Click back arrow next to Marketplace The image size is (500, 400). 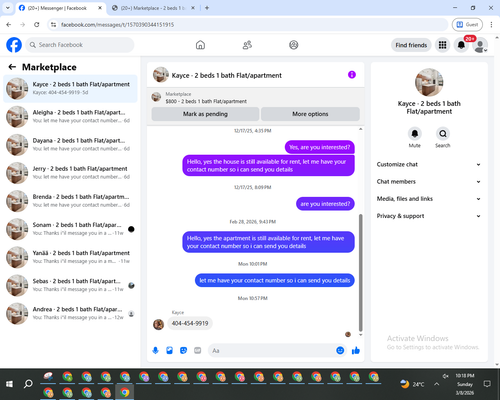point(12,67)
